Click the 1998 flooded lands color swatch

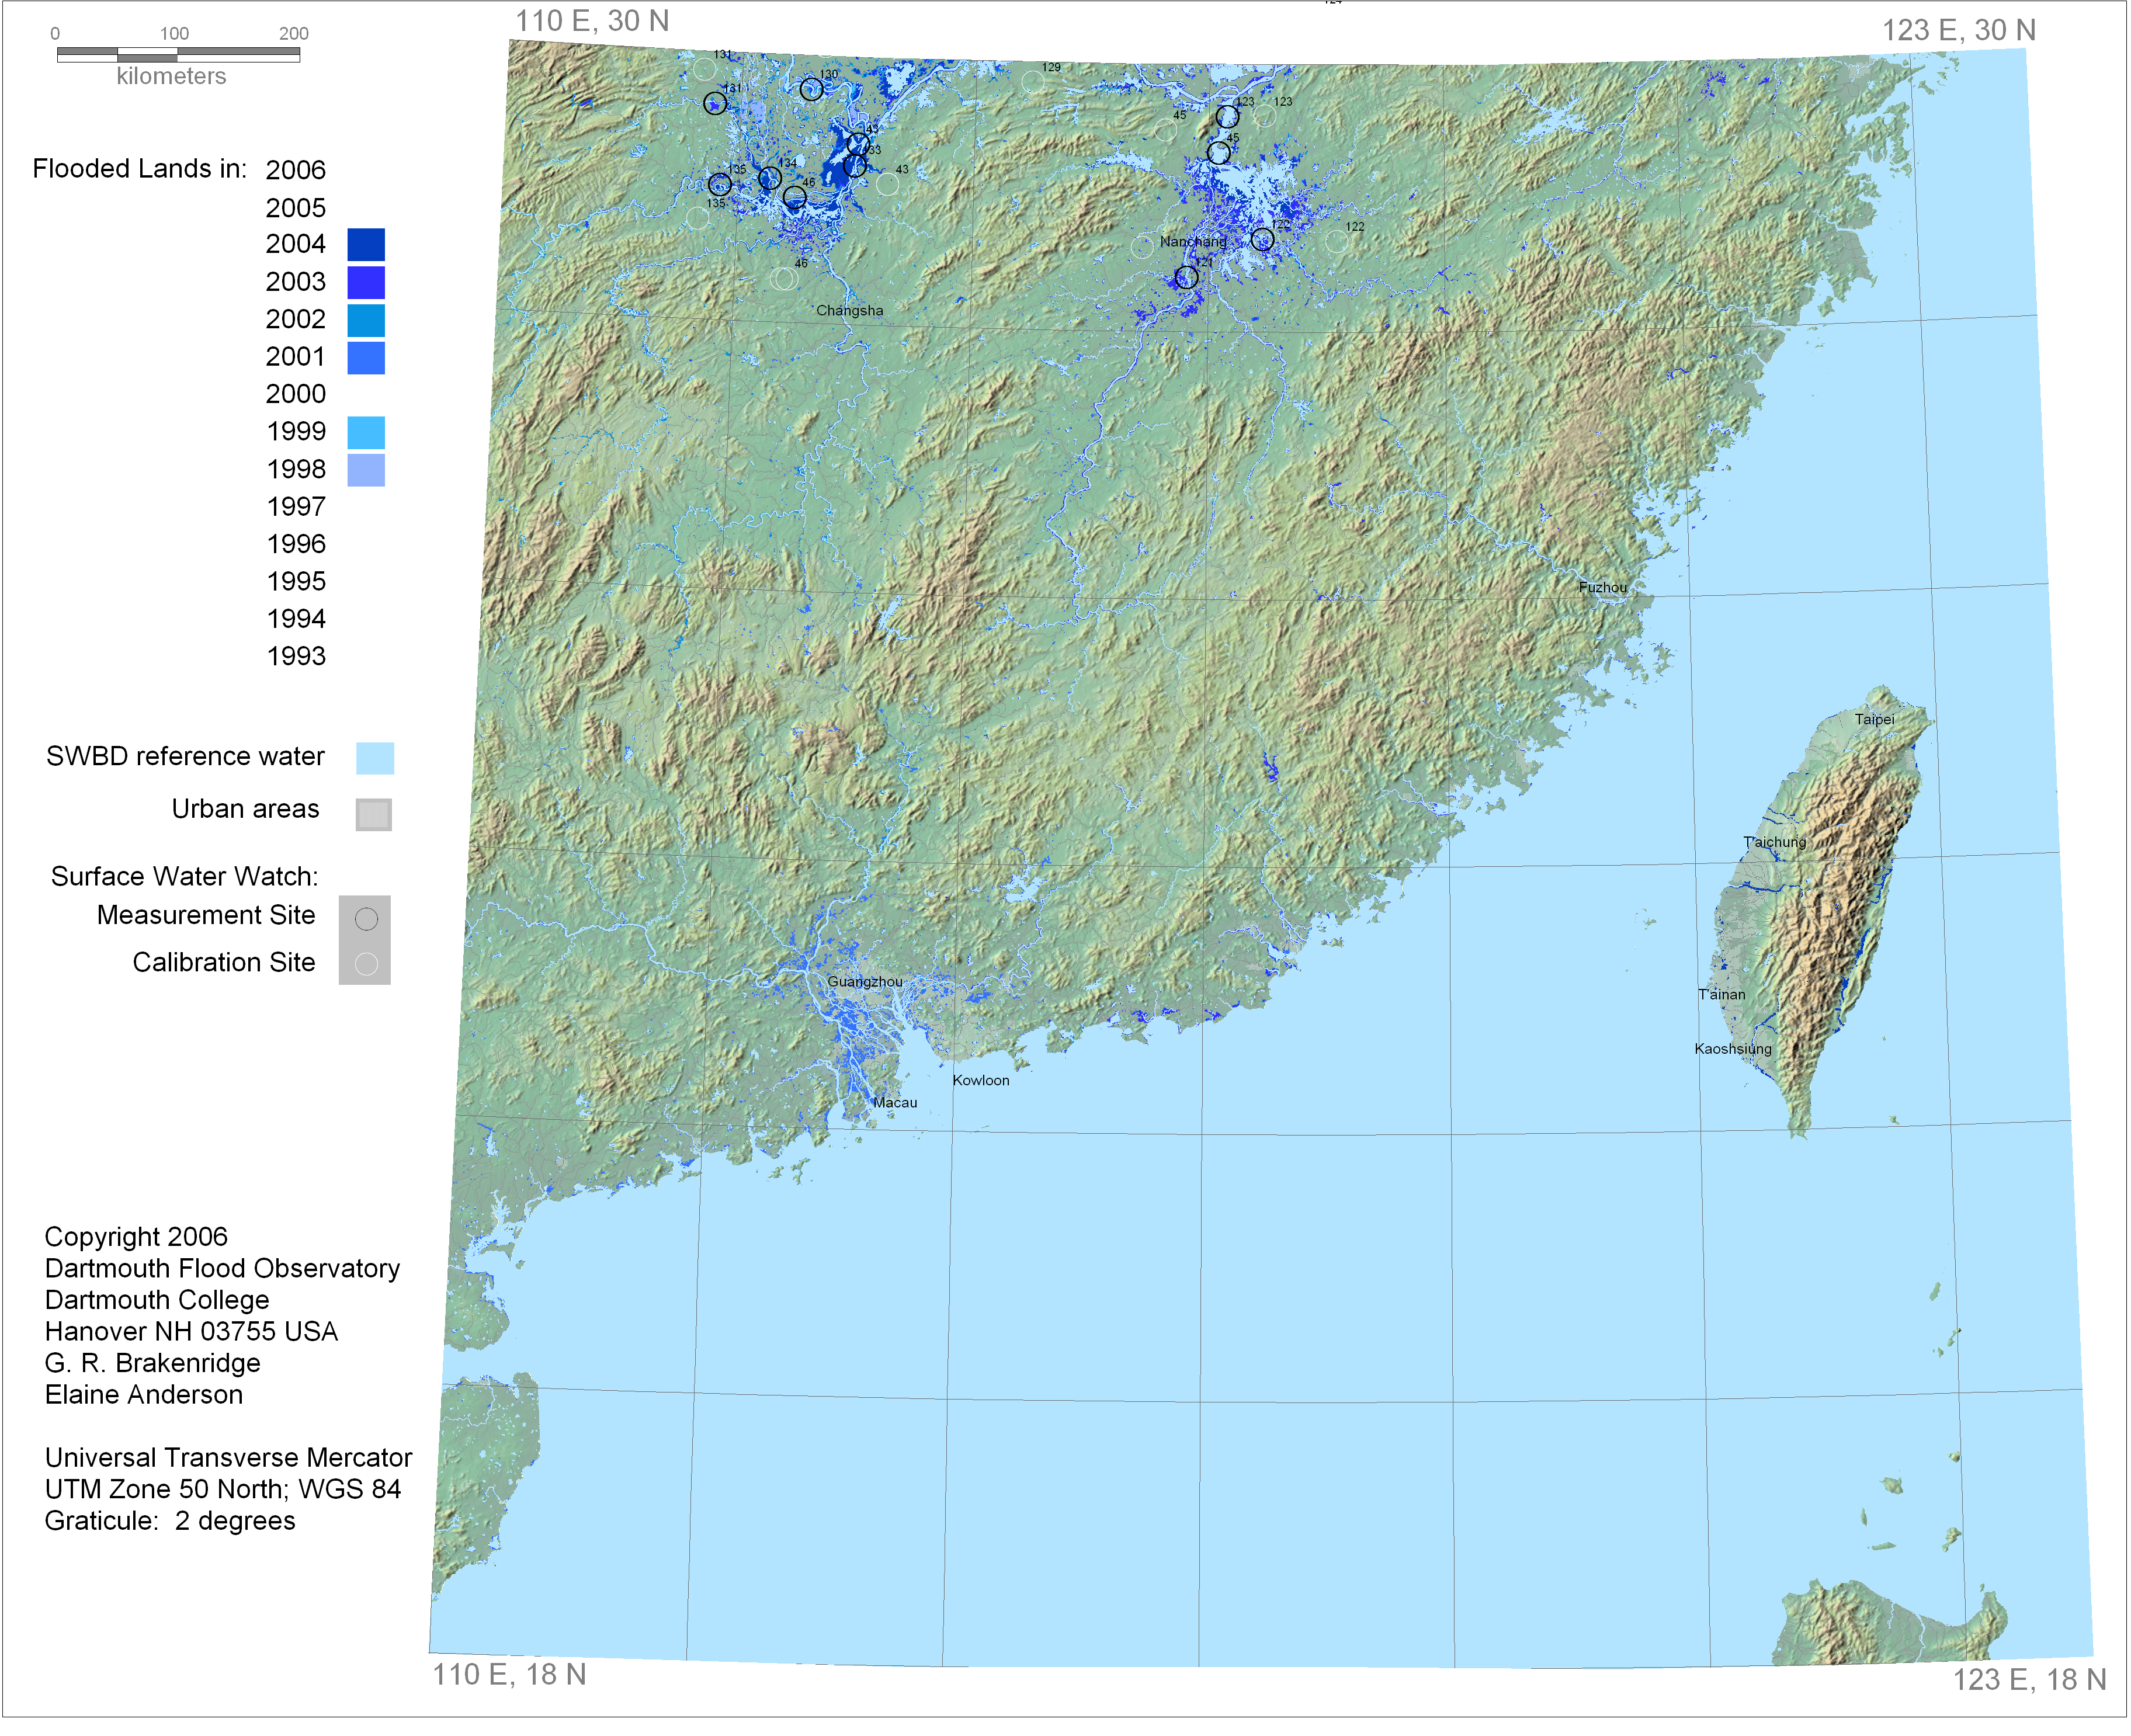(366, 470)
